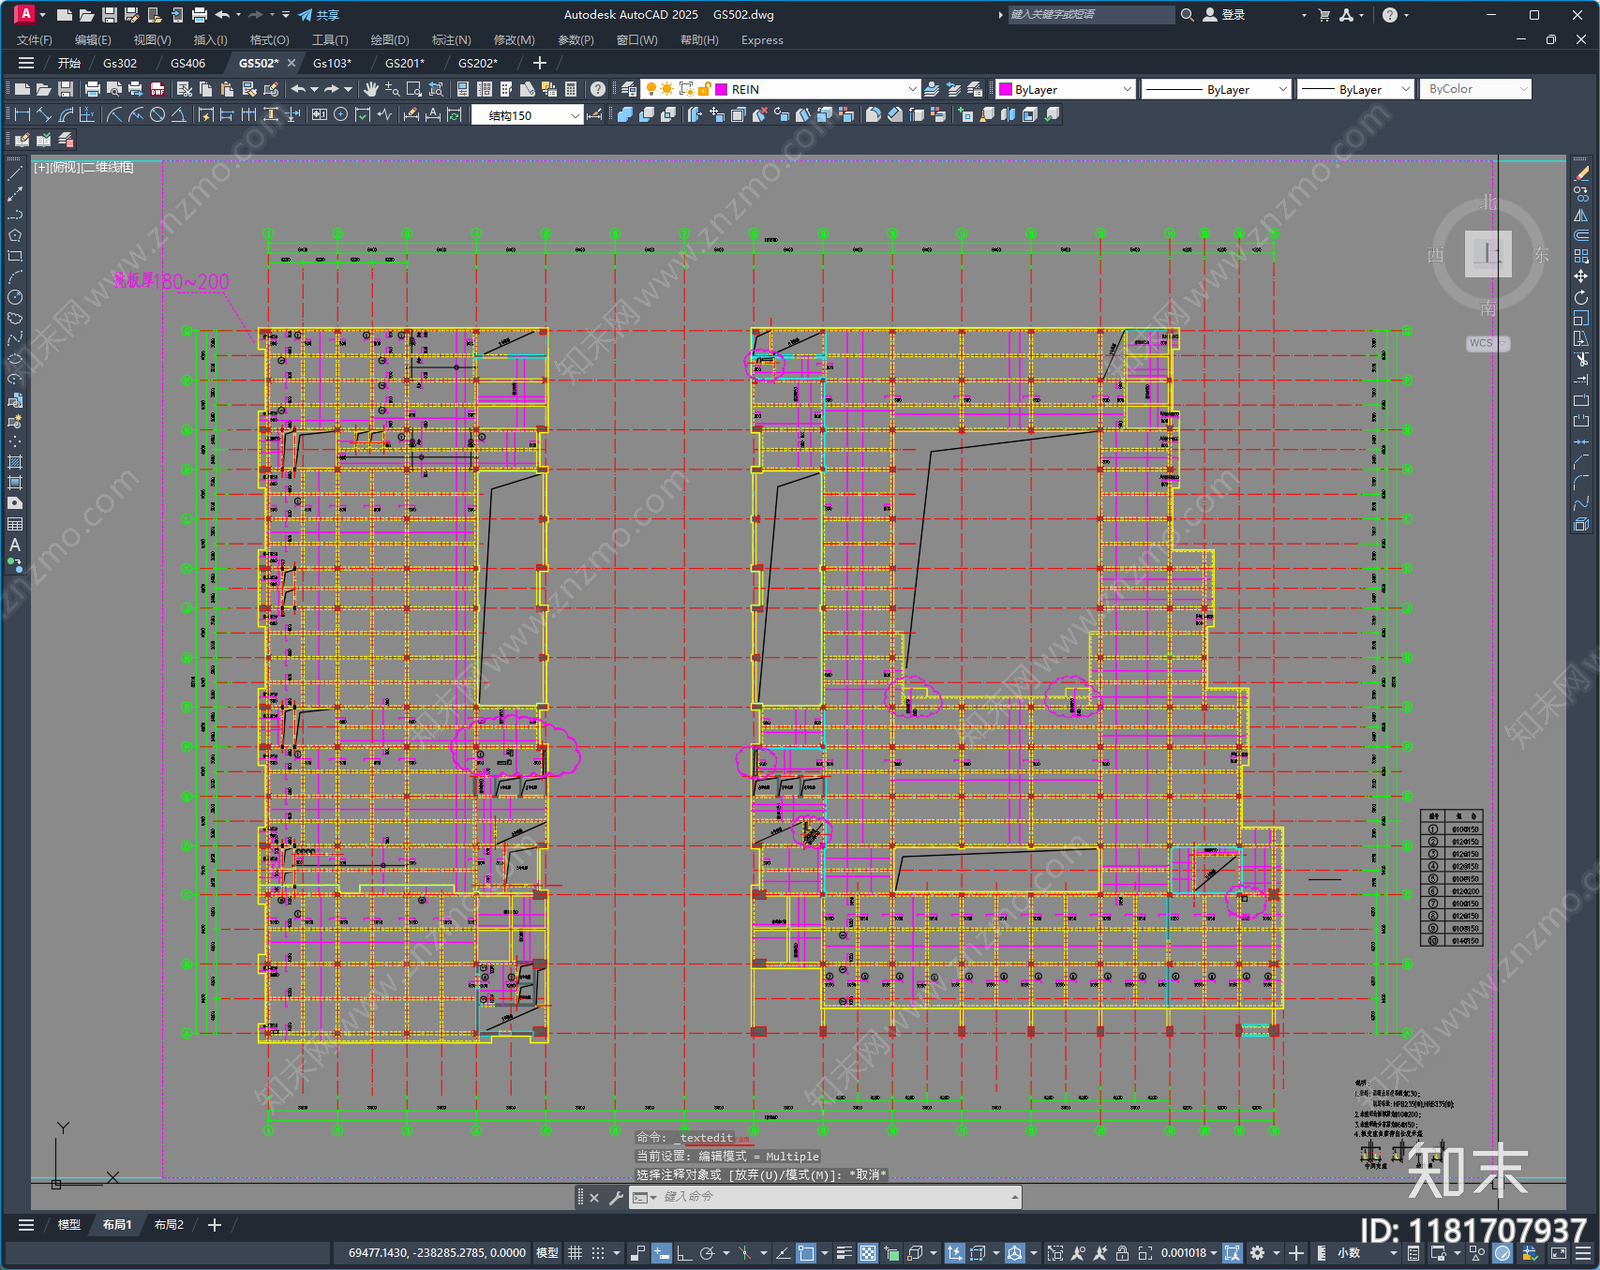Screen dimensions: 1600x1270
Task: Select the Angular dimension tool
Action: (x=178, y=115)
